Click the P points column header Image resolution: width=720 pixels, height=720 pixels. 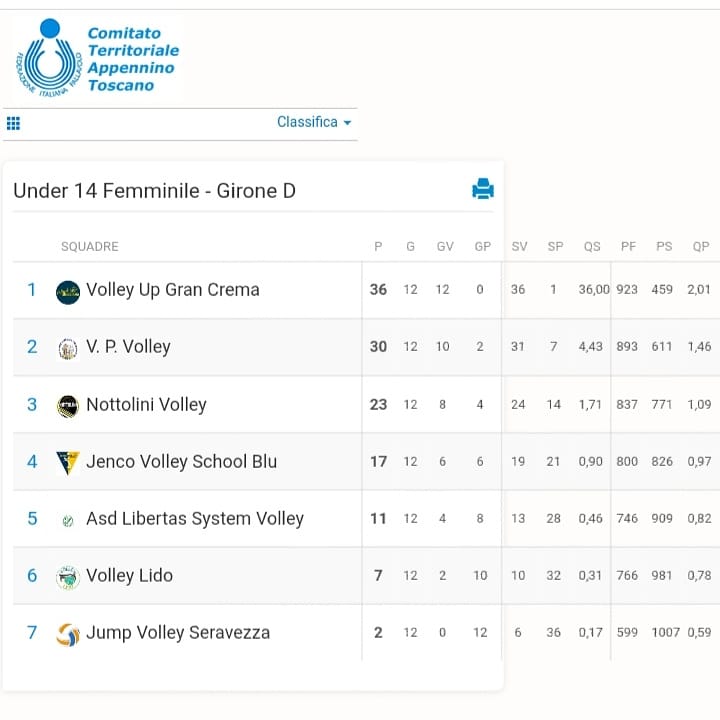(x=378, y=247)
